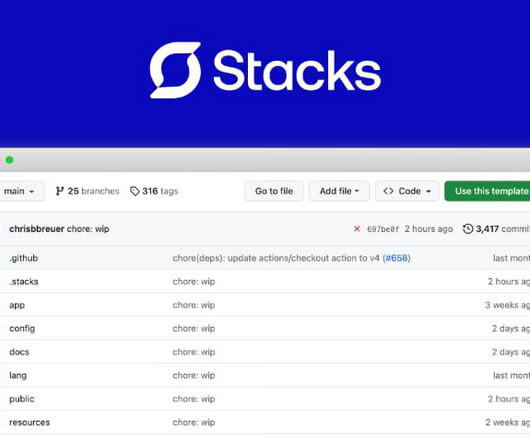Open the 316 tags link

pyautogui.click(x=154, y=191)
